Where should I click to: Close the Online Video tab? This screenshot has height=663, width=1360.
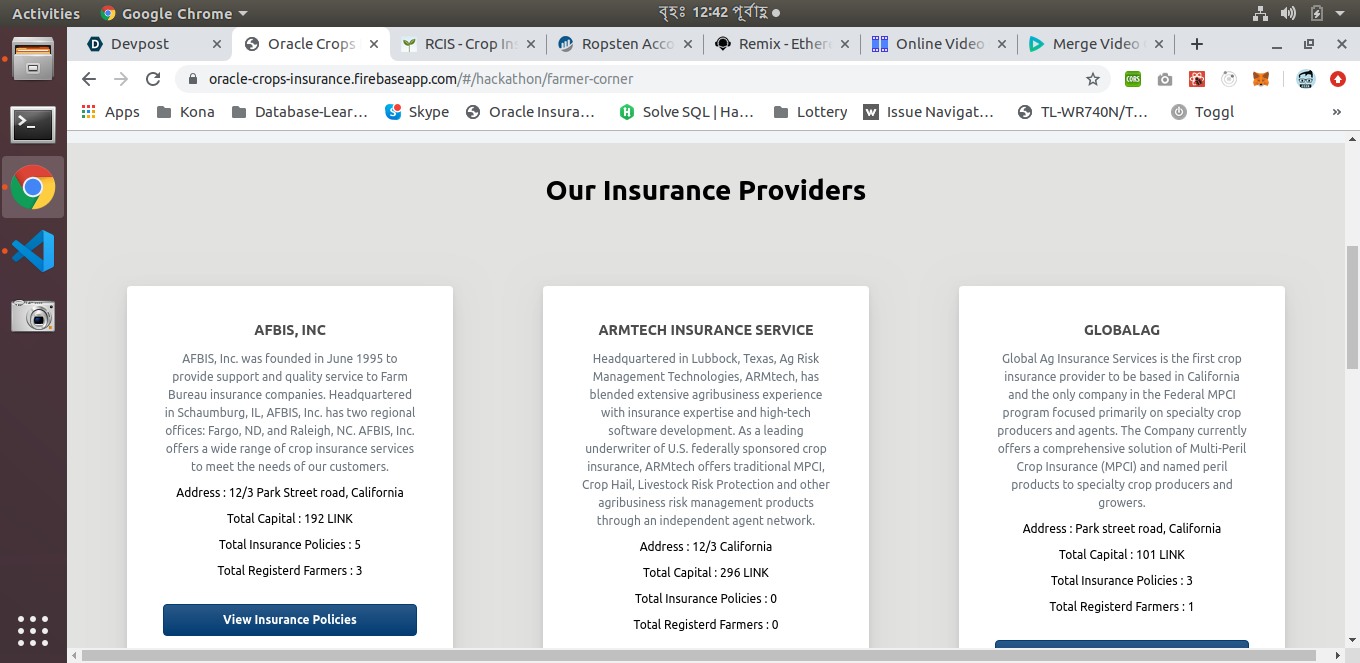pyautogui.click(x=1002, y=44)
